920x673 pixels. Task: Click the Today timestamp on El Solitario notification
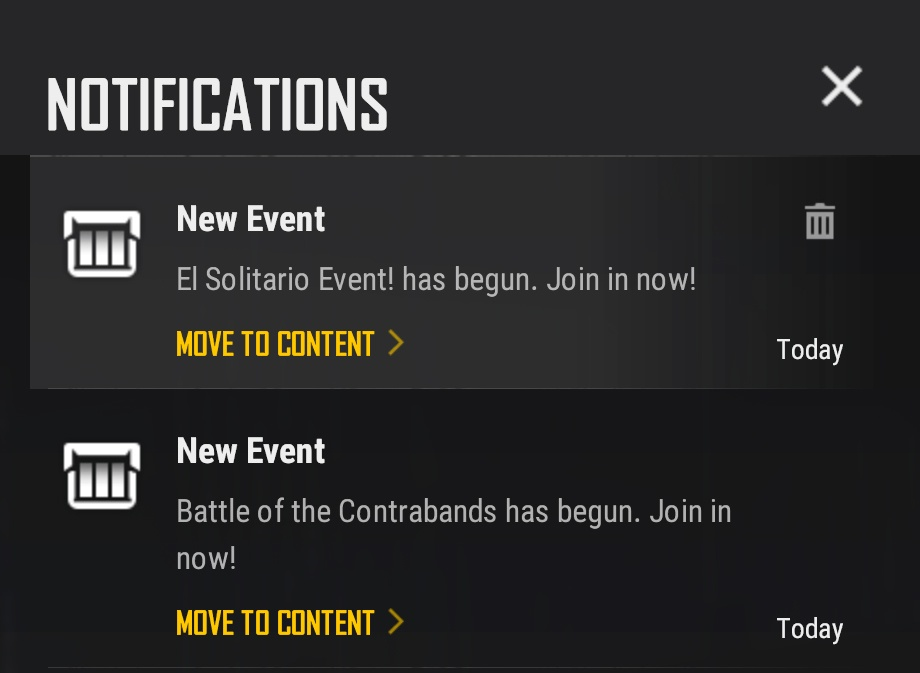[809, 350]
